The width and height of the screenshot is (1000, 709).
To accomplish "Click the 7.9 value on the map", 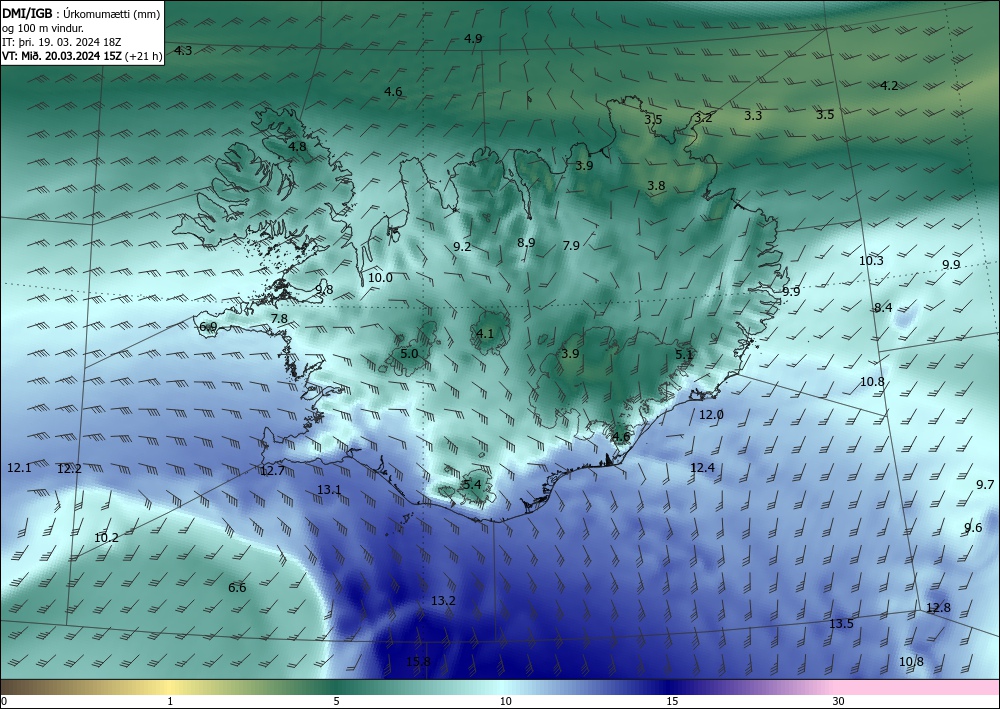I will (x=571, y=245).
